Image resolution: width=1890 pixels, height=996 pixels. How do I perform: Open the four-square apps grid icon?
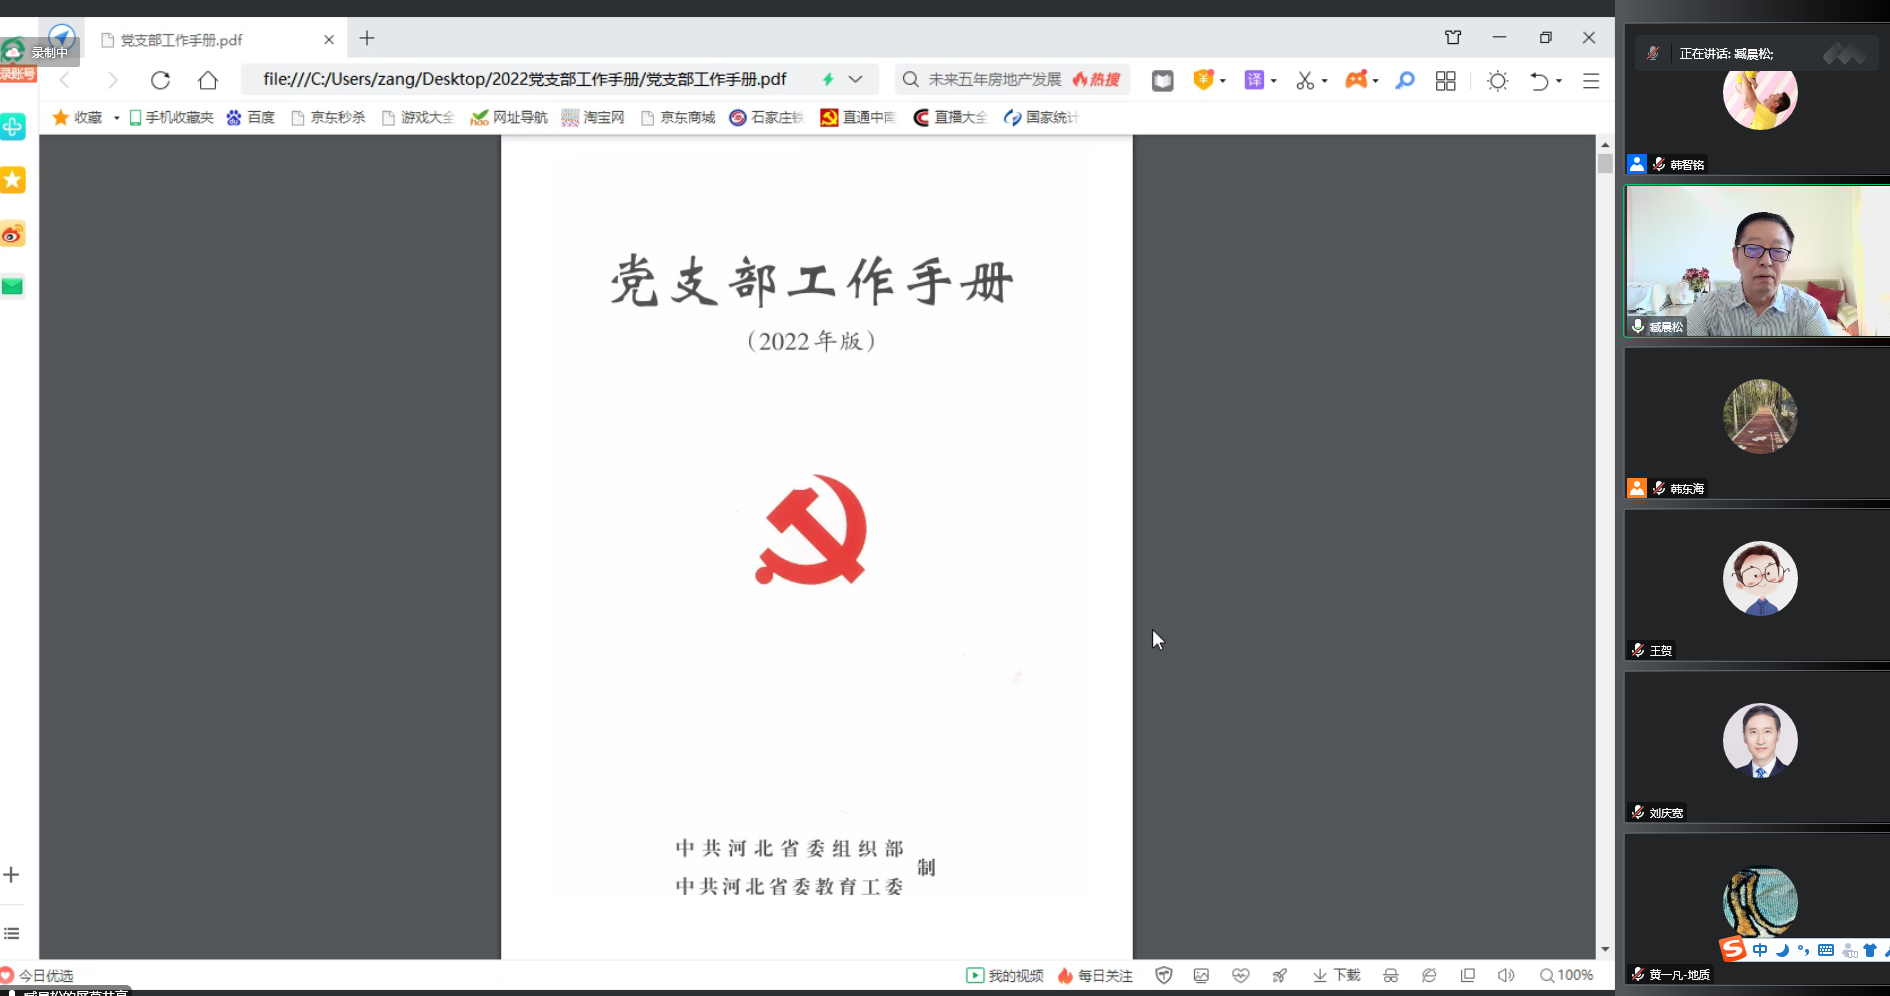pyautogui.click(x=1445, y=81)
